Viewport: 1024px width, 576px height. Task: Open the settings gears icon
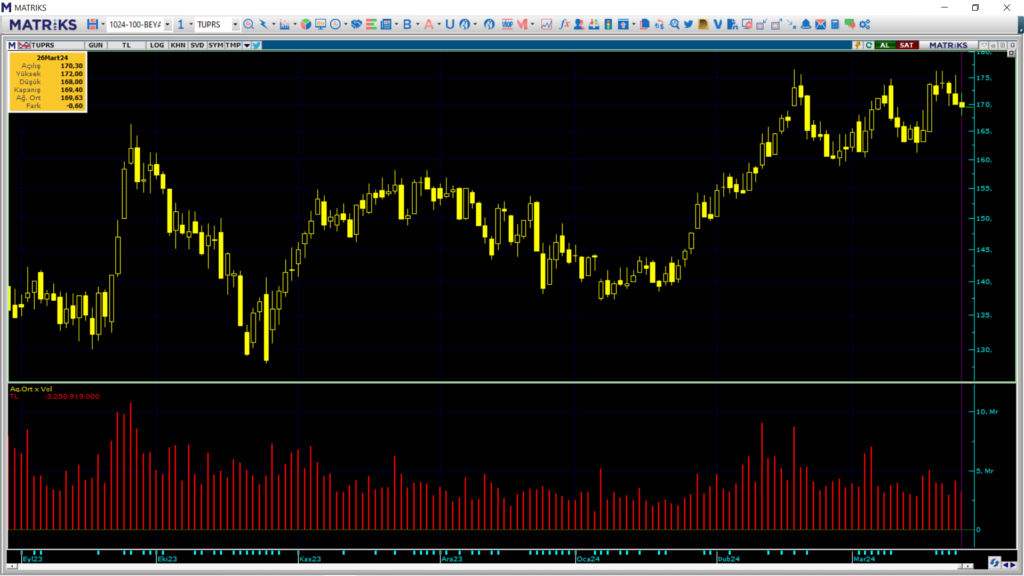click(864, 24)
